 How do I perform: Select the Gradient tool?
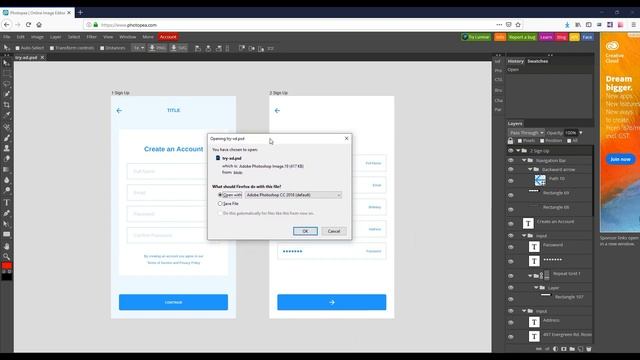6,169
